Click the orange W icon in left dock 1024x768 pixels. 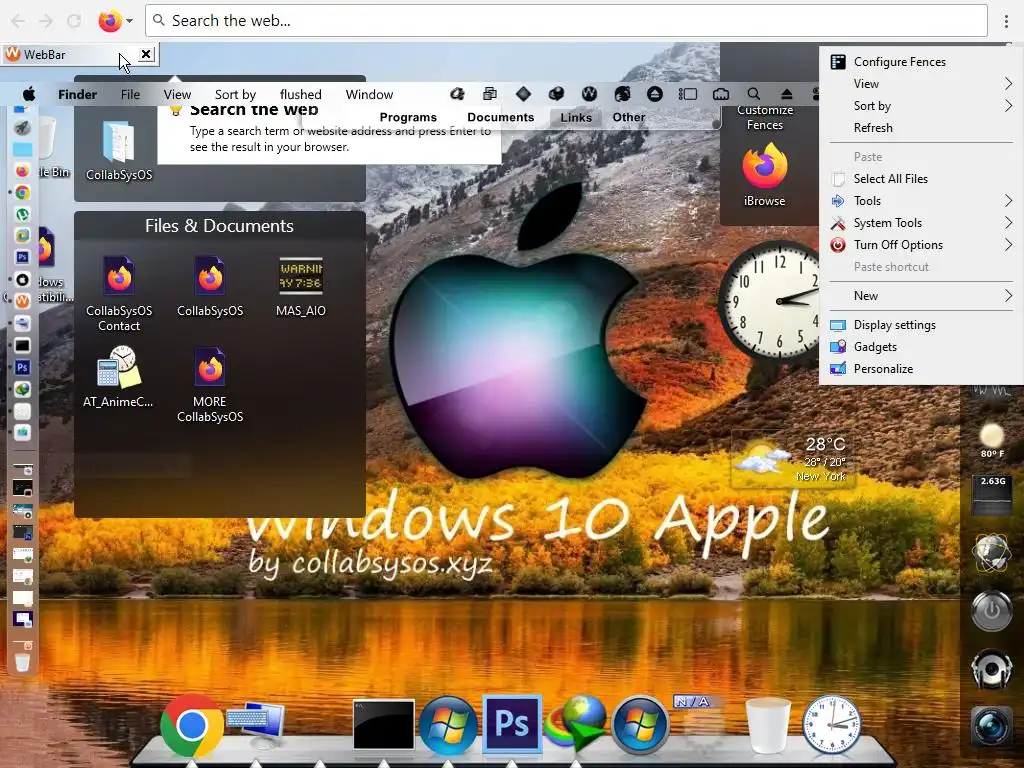coord(22,301)
